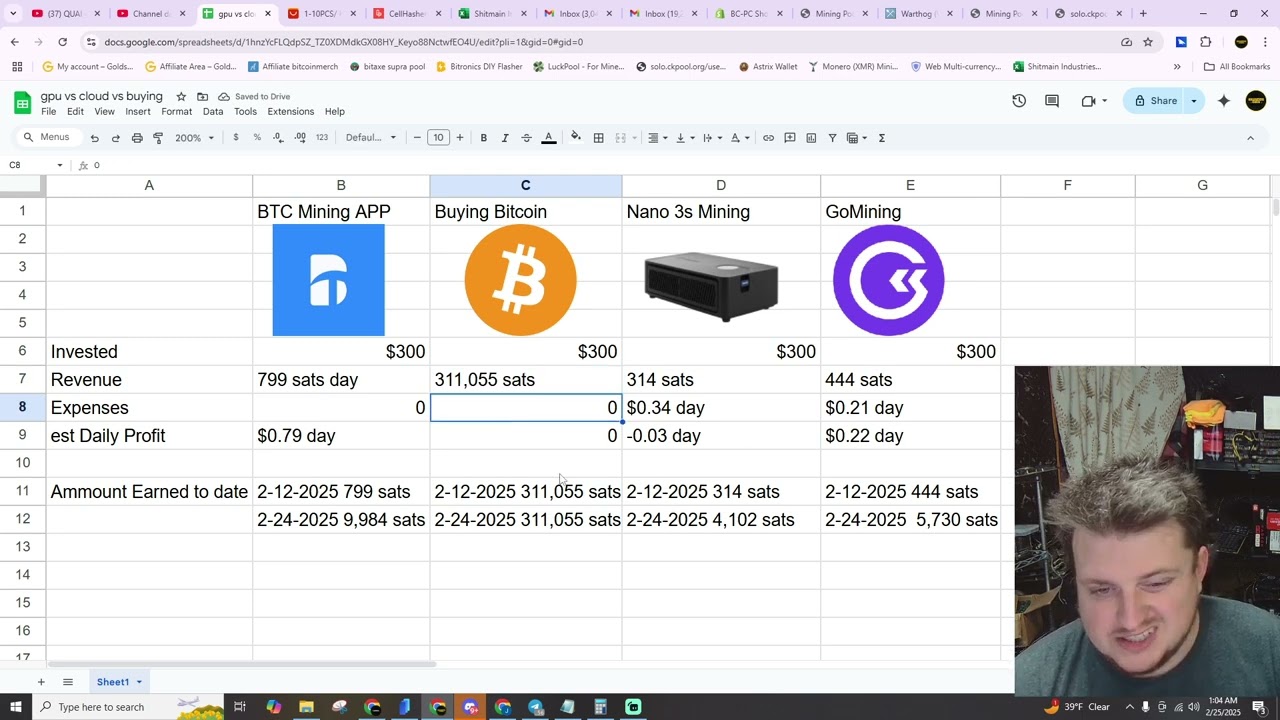Viewport: 1280px width, 720px height.
Task: Star the document gpu vs cloud vs buying
Action: point(181,97)
